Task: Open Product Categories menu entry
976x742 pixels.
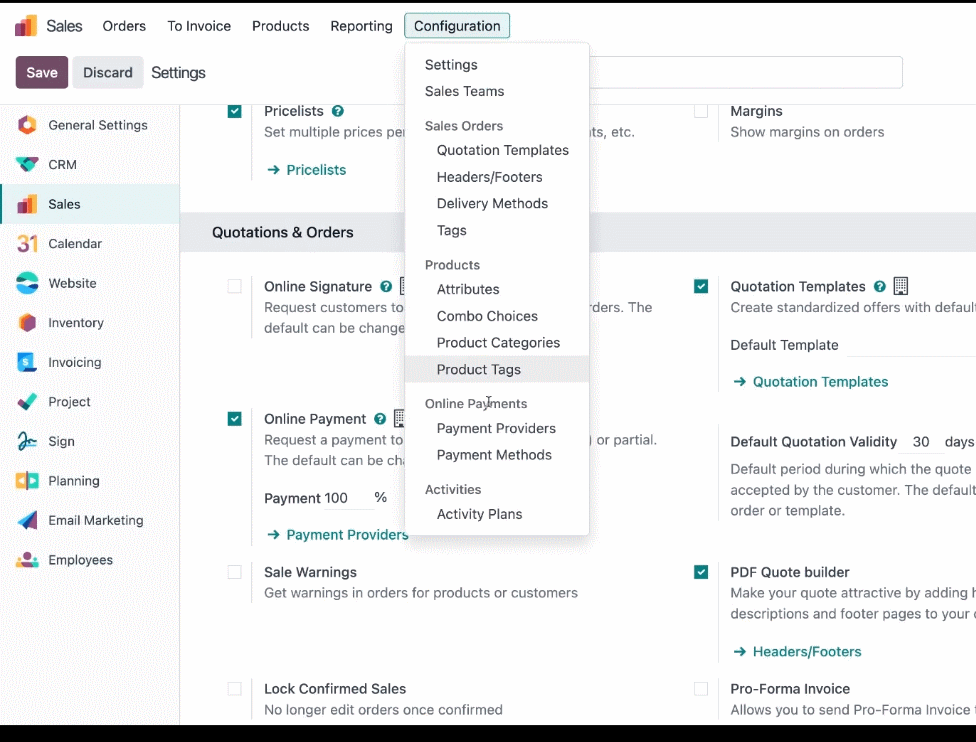Action: coord(498,343)
